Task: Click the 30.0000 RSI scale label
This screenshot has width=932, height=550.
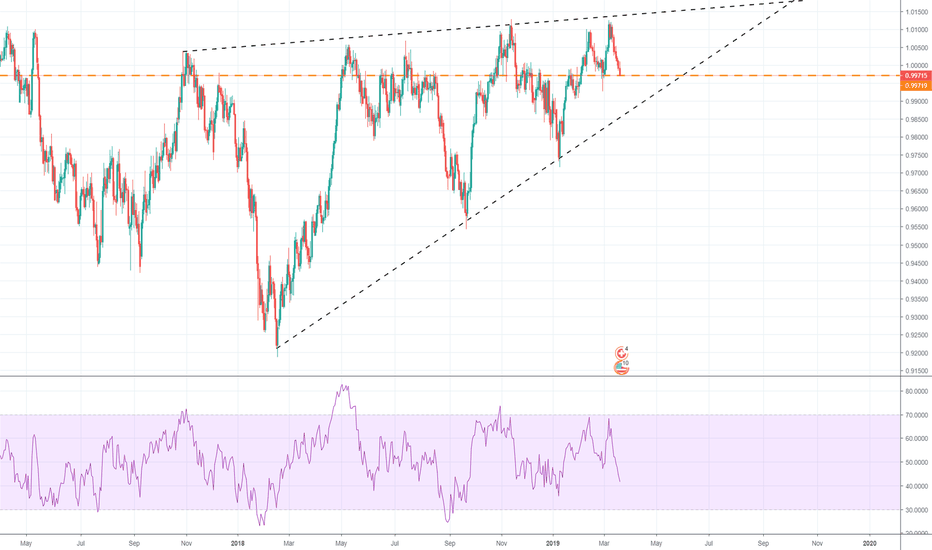Action: (916, 510)
